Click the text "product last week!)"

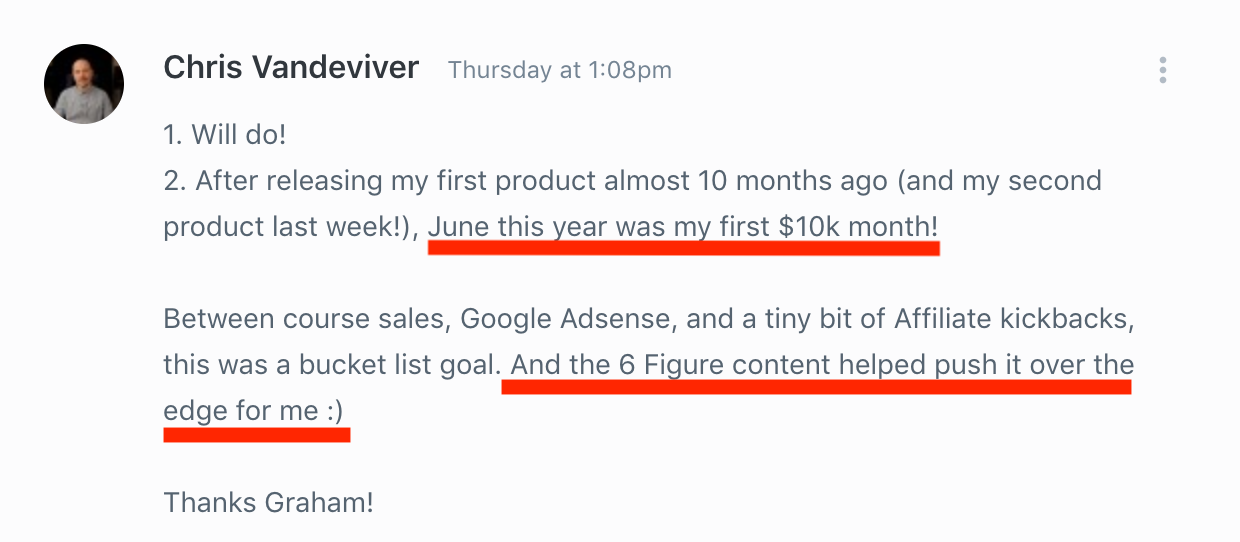click(x=290, y=227)
